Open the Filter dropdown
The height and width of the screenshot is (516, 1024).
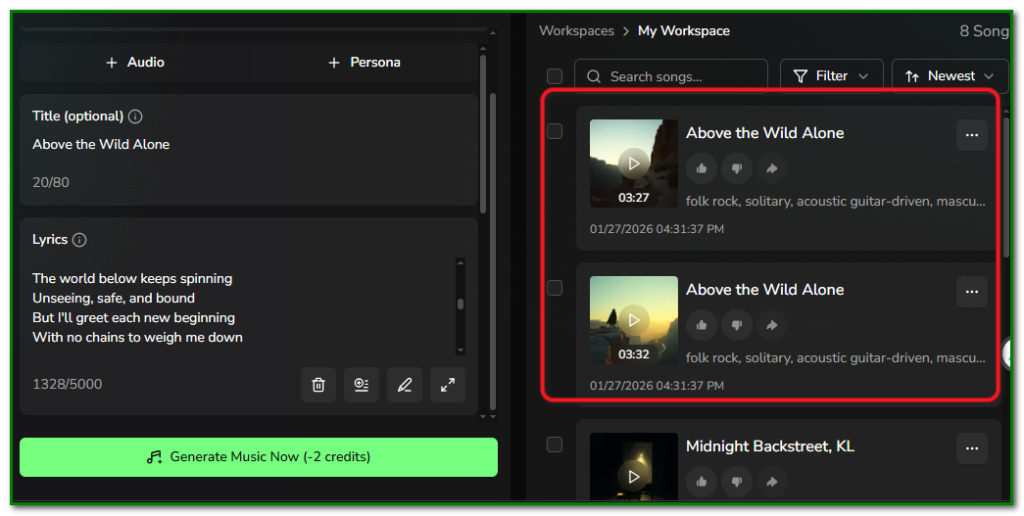click(831, 76)
